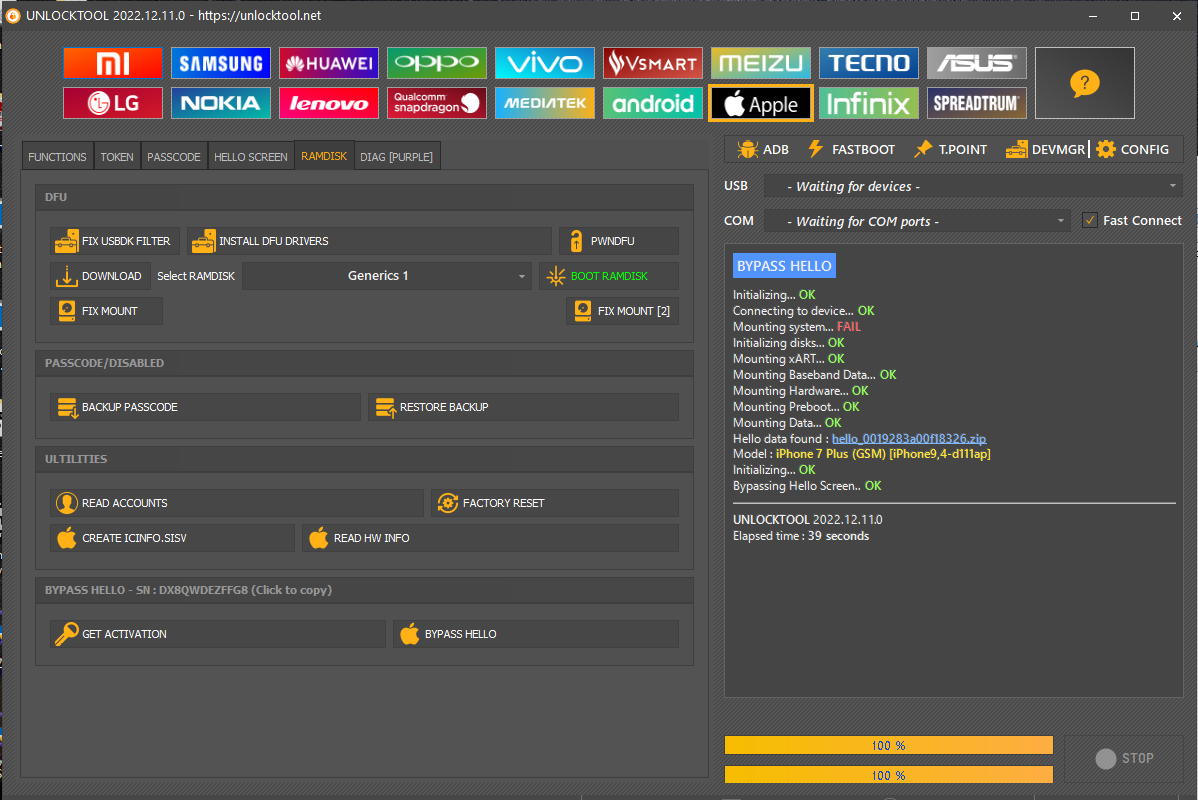1198x800 pixels.
Task: Run PWNDFU exploit button
Action: [x=619, y=241]
